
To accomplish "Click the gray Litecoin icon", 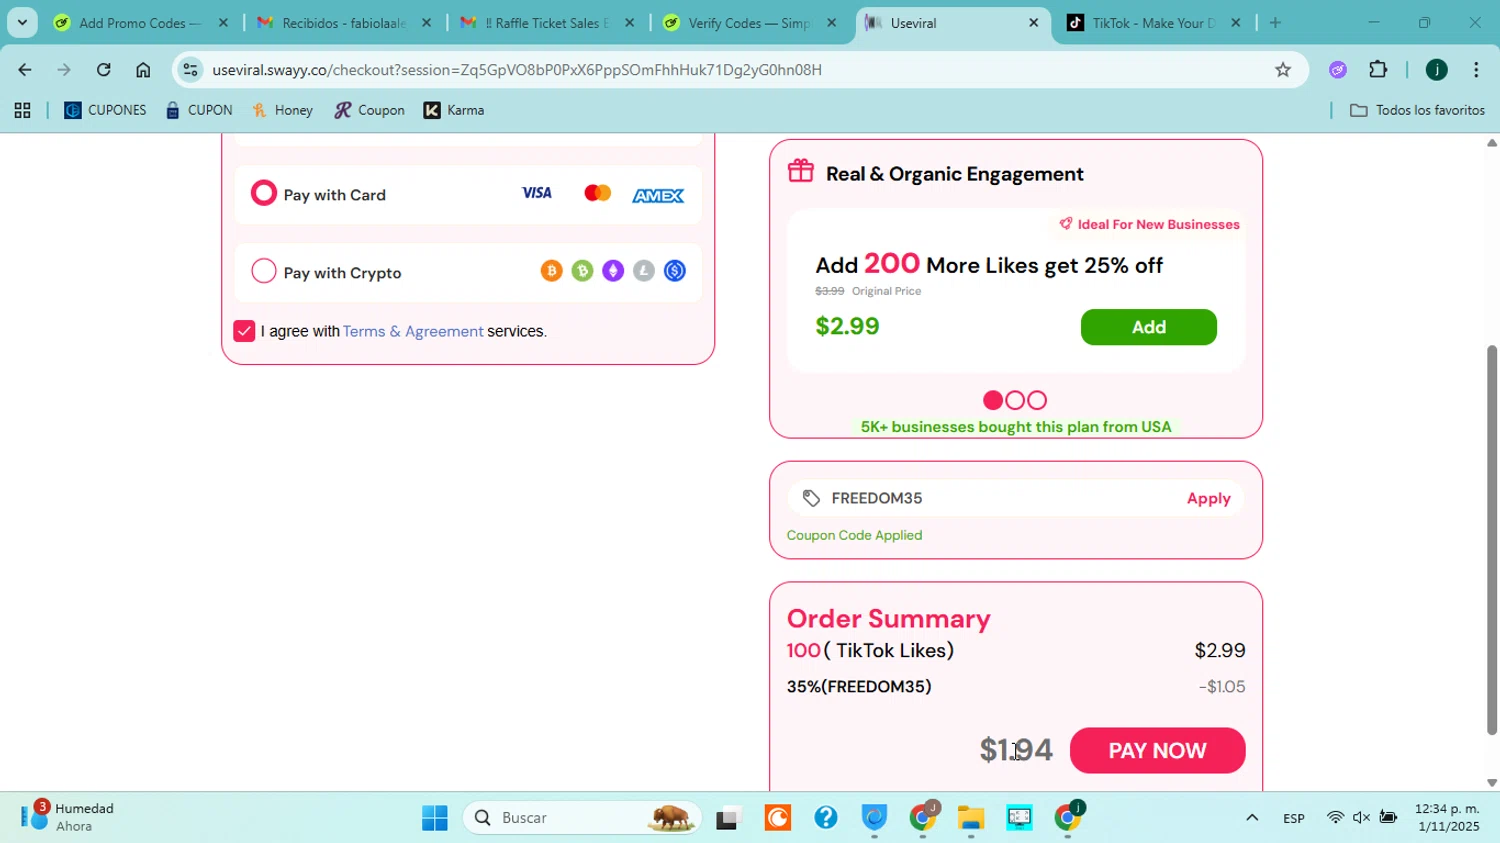I will 644,271.
